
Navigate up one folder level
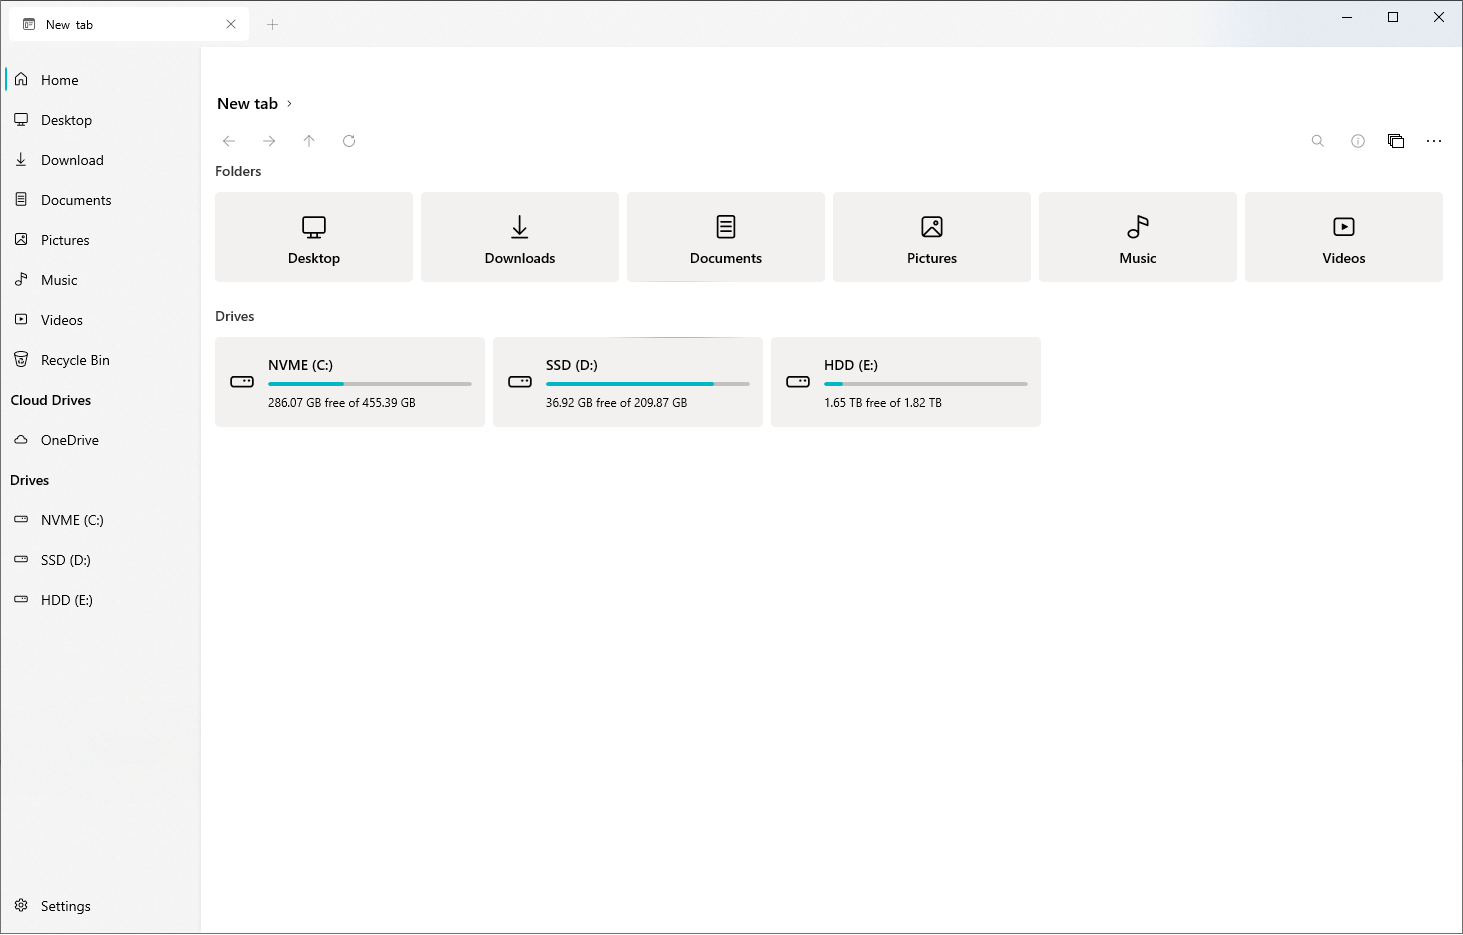tap(309, 141)
